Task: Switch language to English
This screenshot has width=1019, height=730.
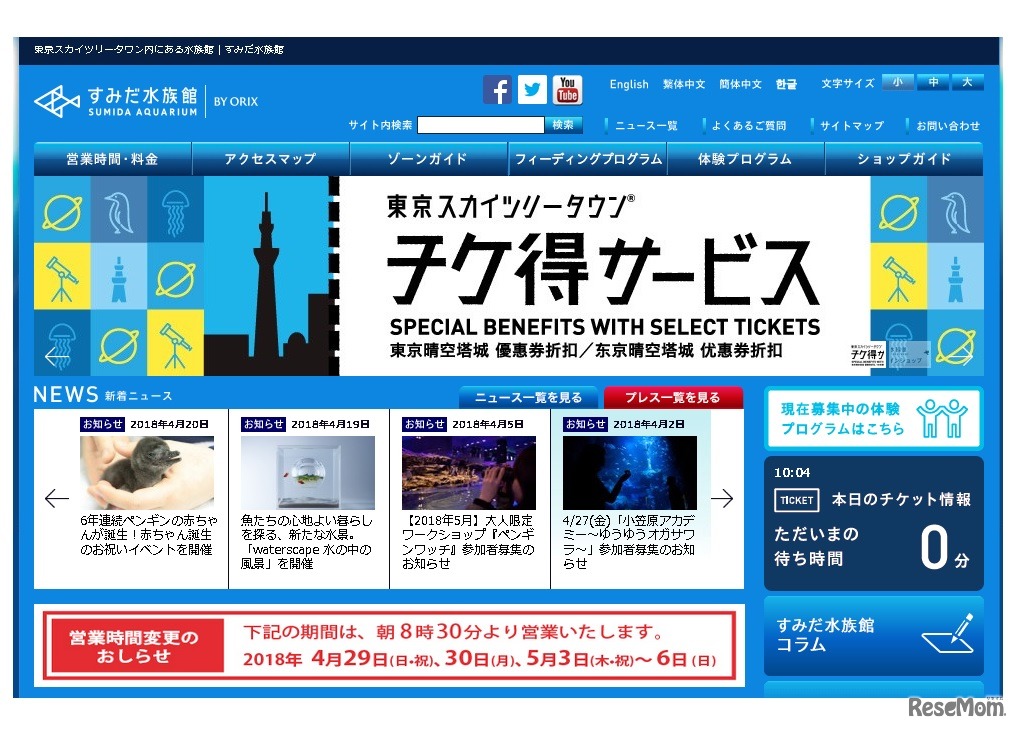Action: tap(629, 84)
